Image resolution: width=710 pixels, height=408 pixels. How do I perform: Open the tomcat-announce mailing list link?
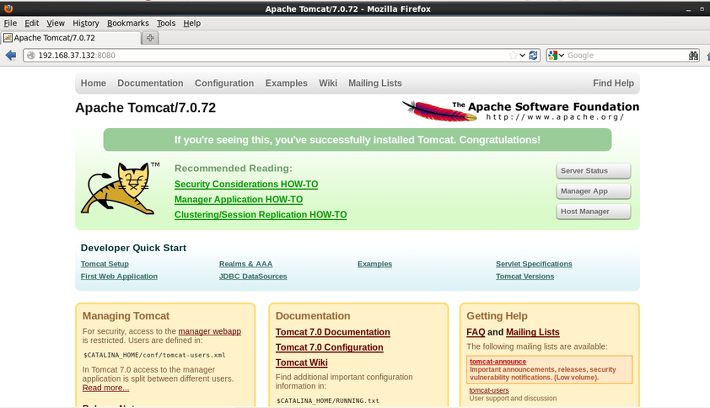(498, 362)
